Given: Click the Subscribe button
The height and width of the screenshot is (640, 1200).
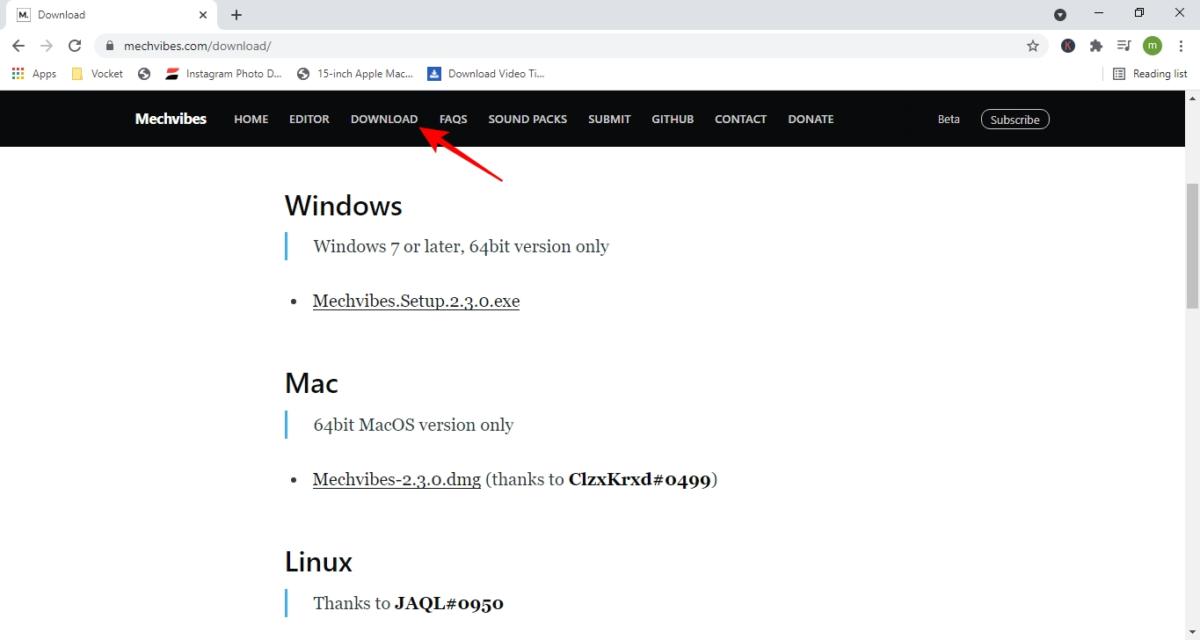Looking at the screenshot, I should 1015,119.
